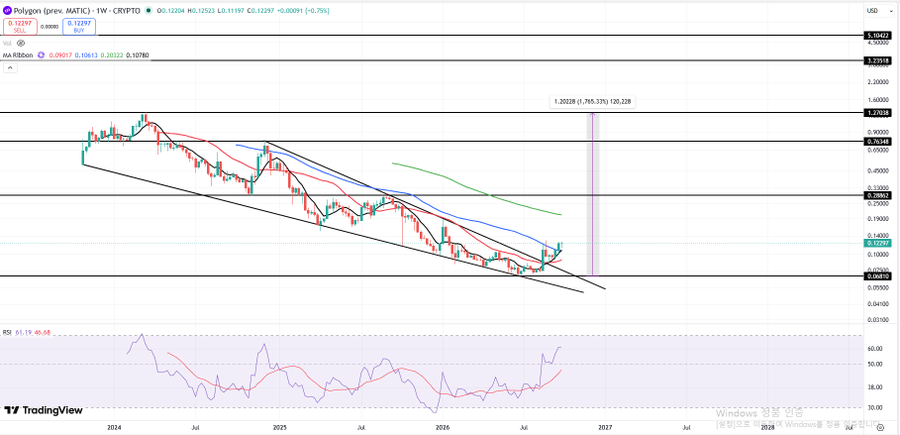This screenshot has width=900, height=435.
Task: Click the 0.28862 price line label
Action: coord(879,196)
